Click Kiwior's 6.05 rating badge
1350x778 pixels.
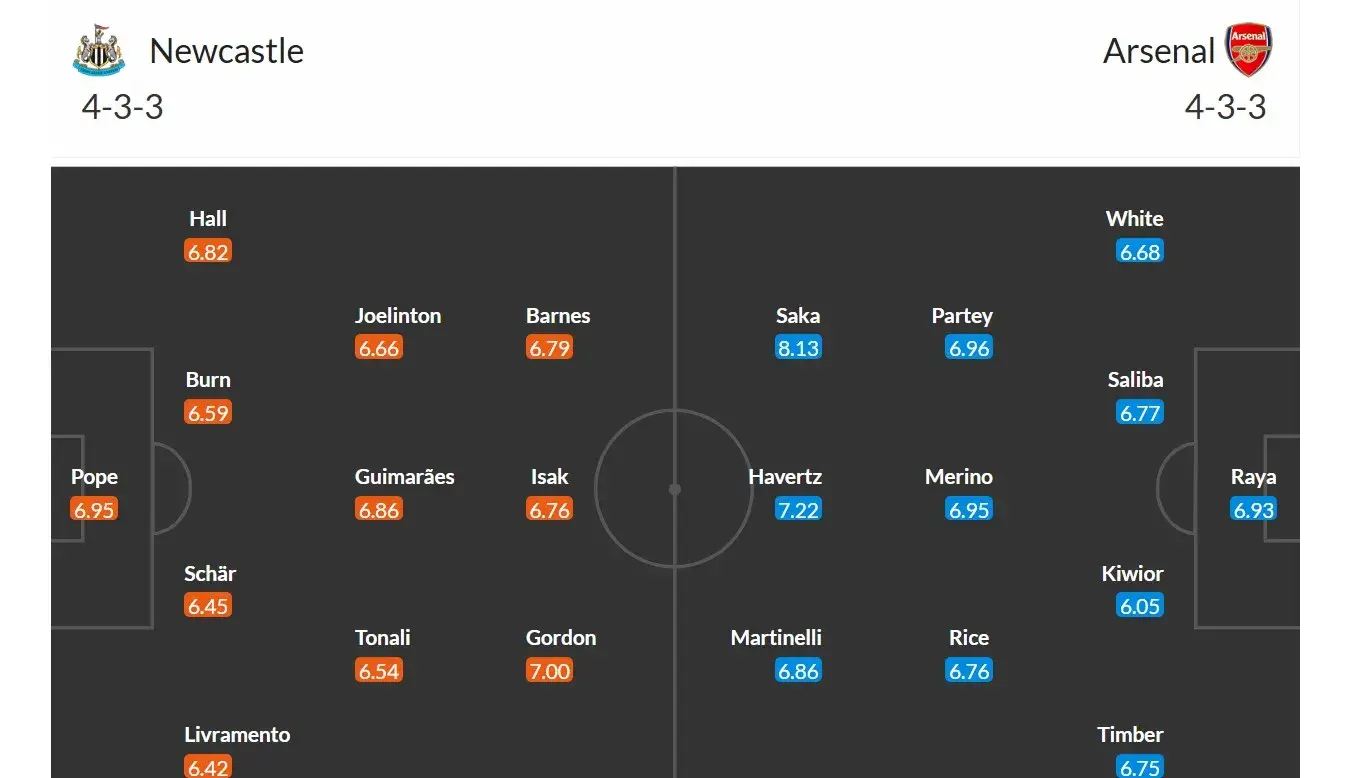1140,606
